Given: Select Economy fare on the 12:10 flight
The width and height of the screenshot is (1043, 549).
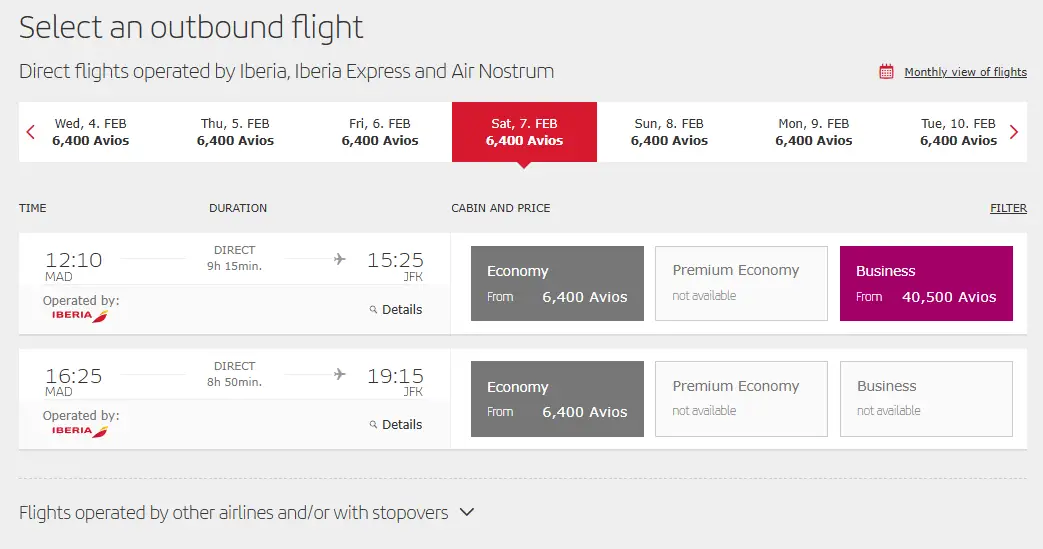Looking at the screenshot, I should pos(557,284).
